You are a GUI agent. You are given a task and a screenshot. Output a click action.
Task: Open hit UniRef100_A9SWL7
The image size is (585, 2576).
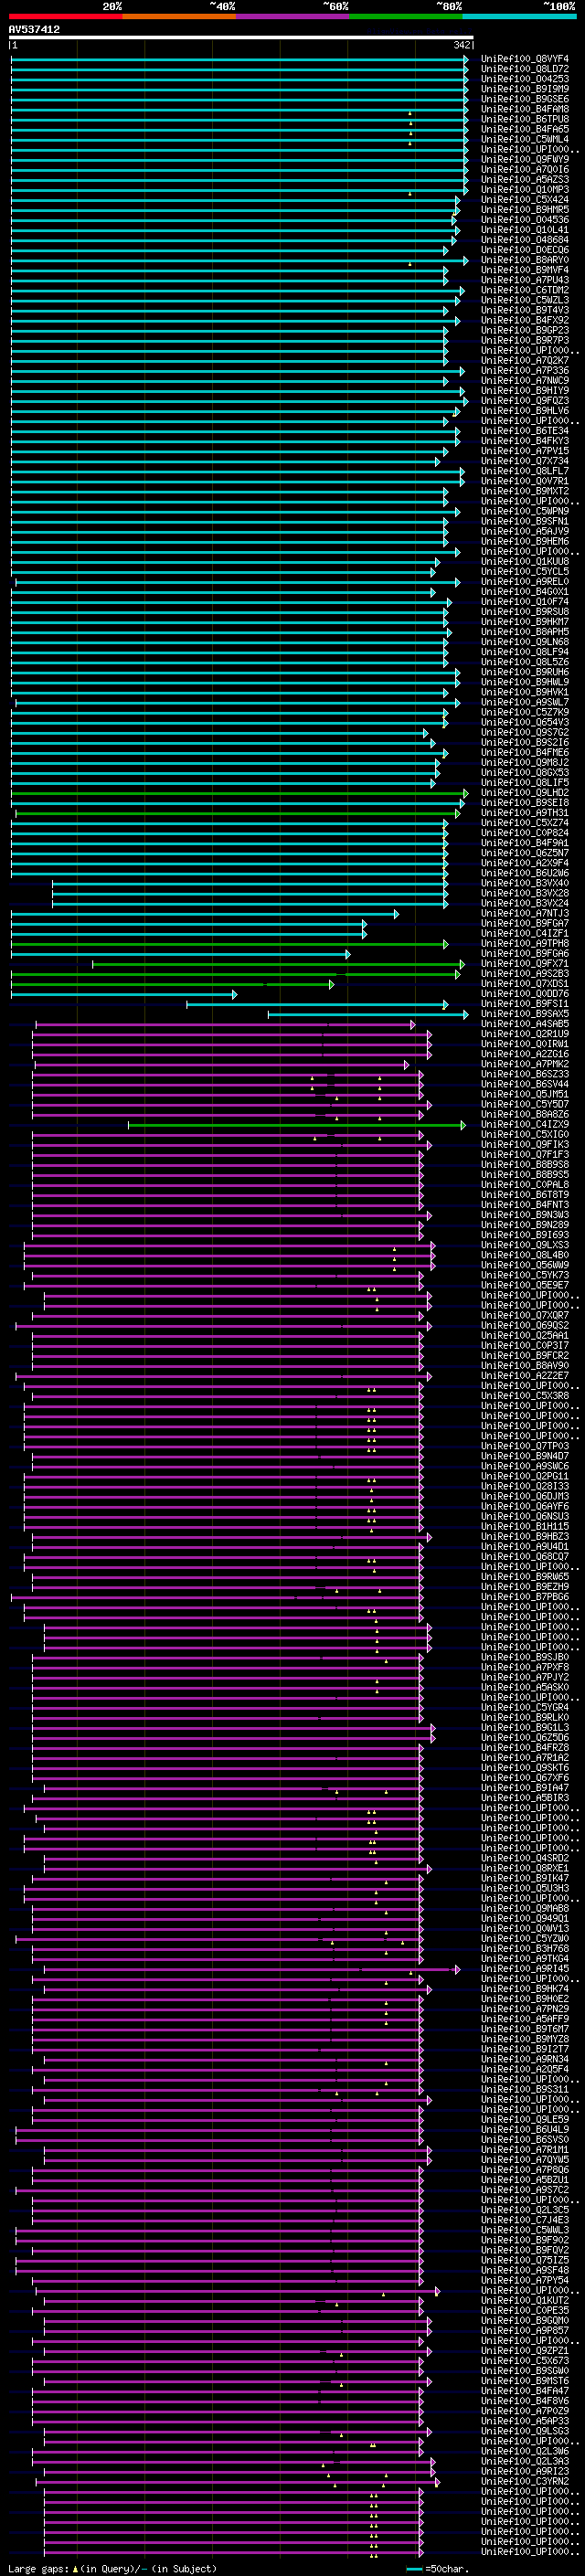(x=525, y=703)
